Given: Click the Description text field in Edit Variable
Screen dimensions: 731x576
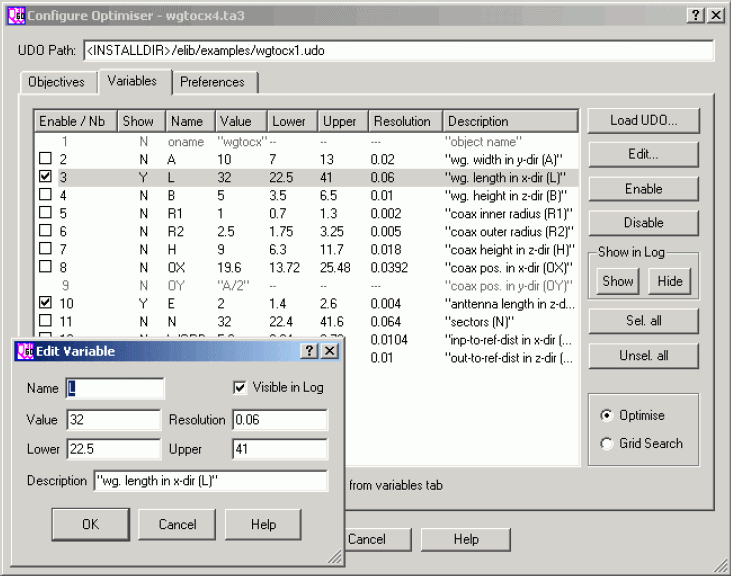Looking at the screenshot, I should [x=210, y=481].
